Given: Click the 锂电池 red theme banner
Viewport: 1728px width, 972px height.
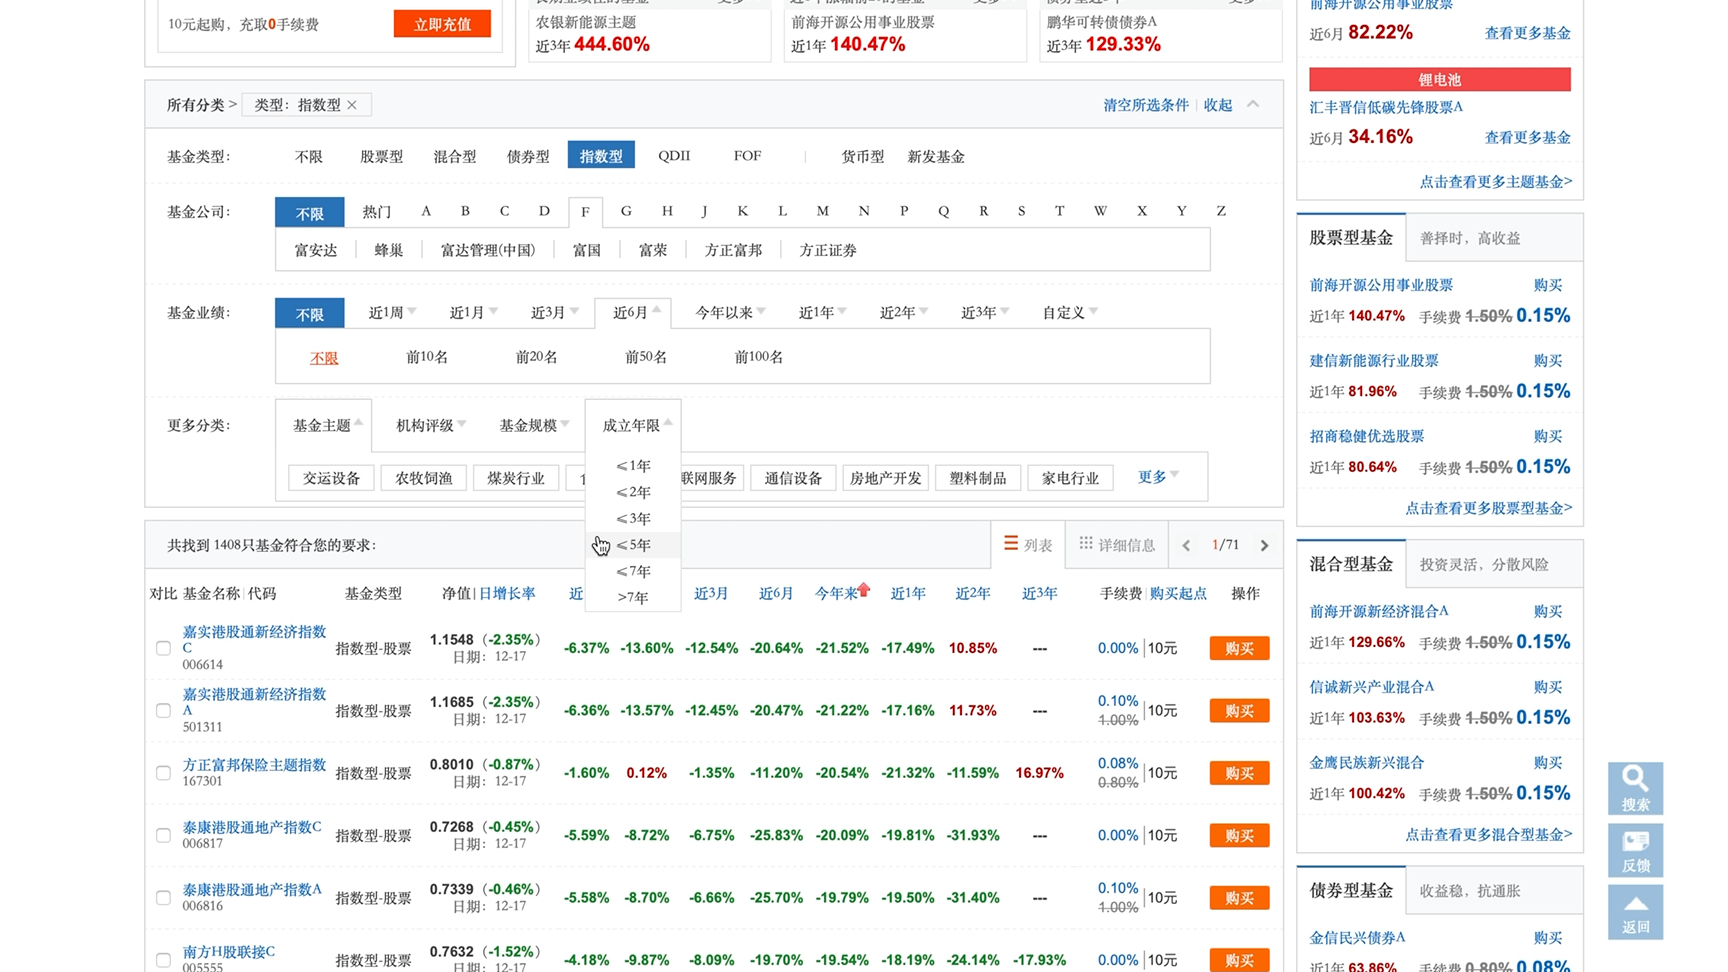Looking at the screenshot, I should coord(1440,79).
